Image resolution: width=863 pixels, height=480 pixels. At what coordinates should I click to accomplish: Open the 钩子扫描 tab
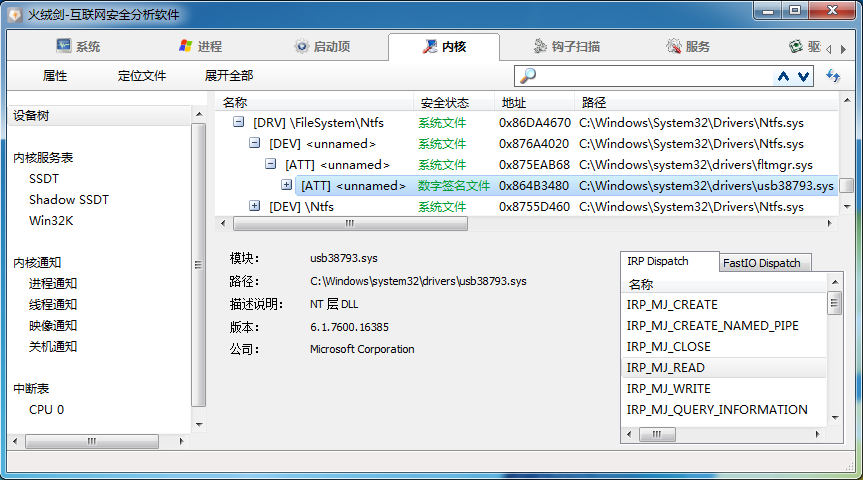click(x=566, y=47)
